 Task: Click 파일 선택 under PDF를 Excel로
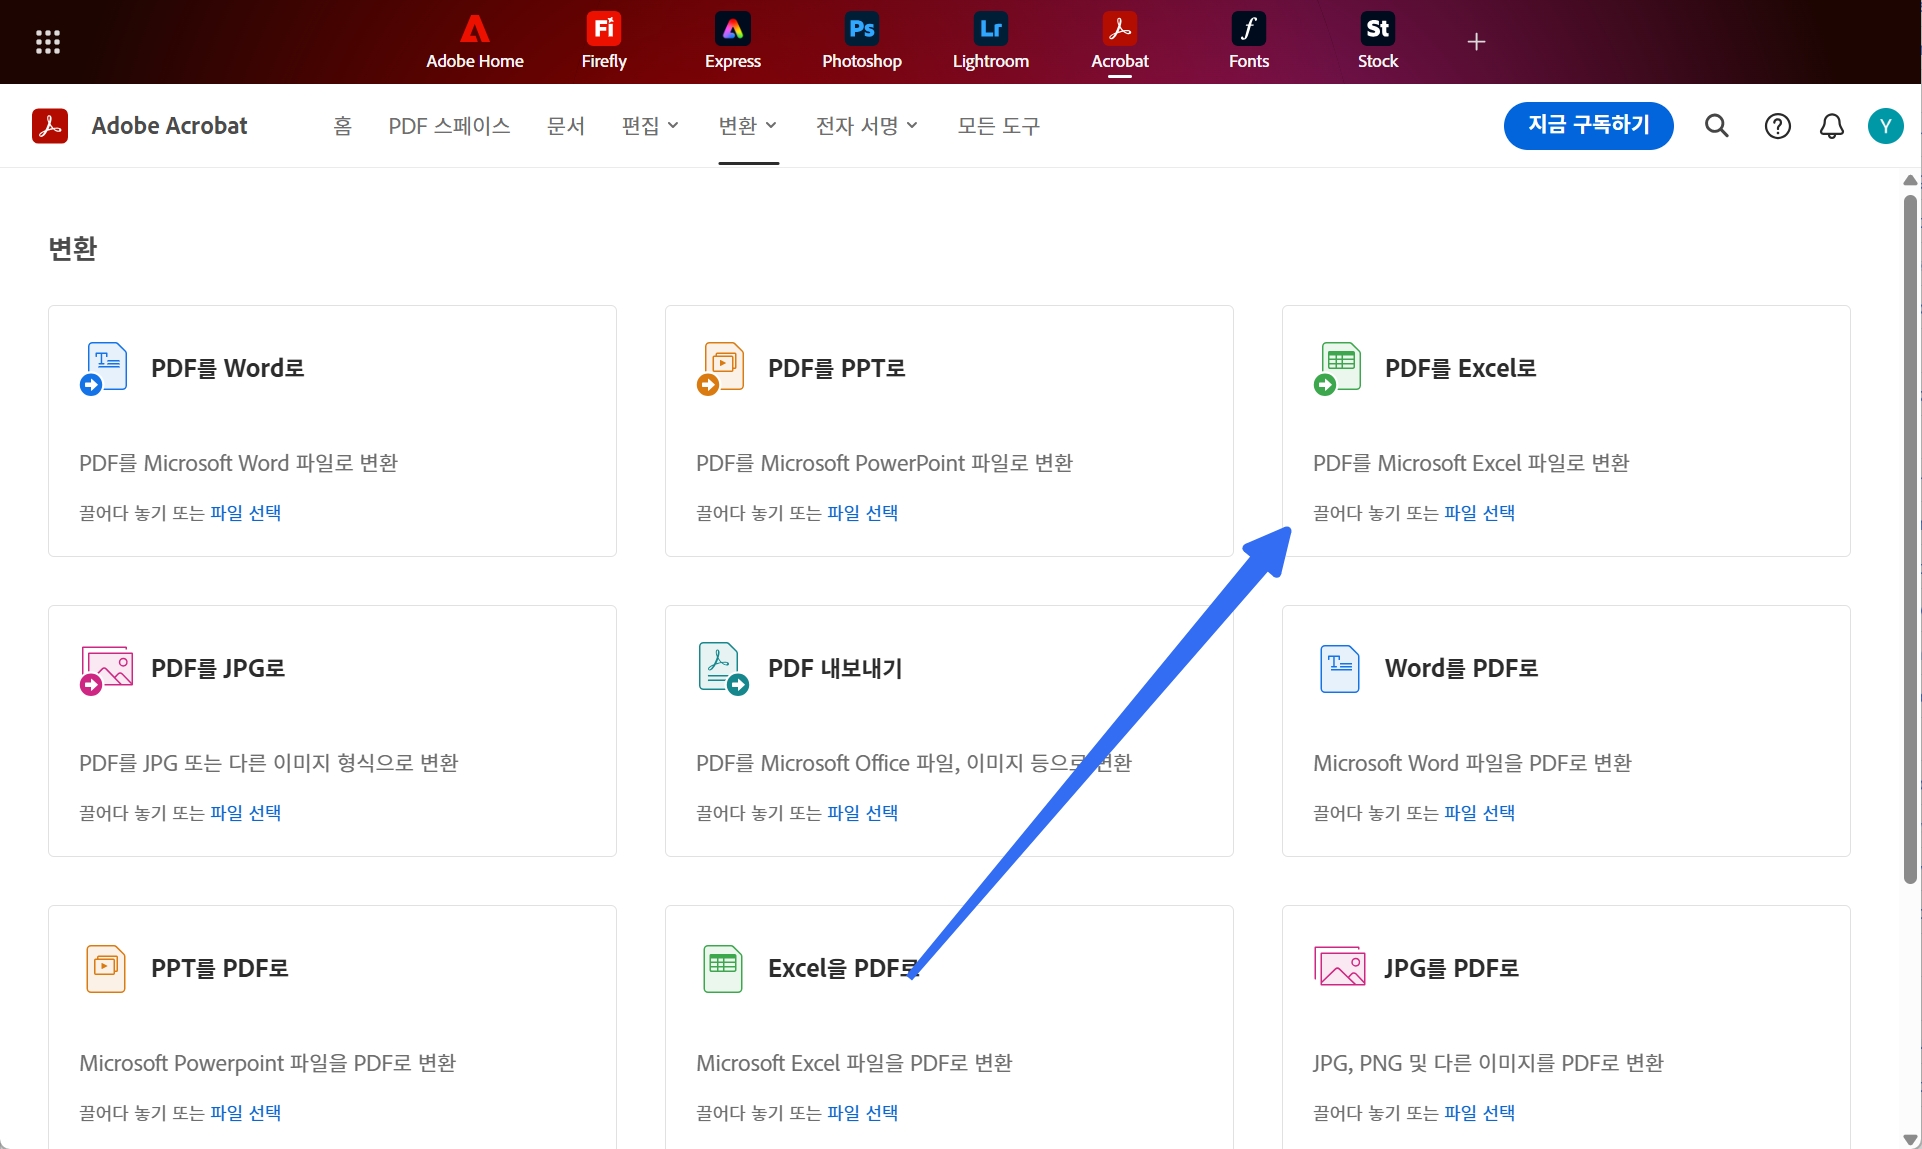pyautogui.click(x=1480, y=513)
